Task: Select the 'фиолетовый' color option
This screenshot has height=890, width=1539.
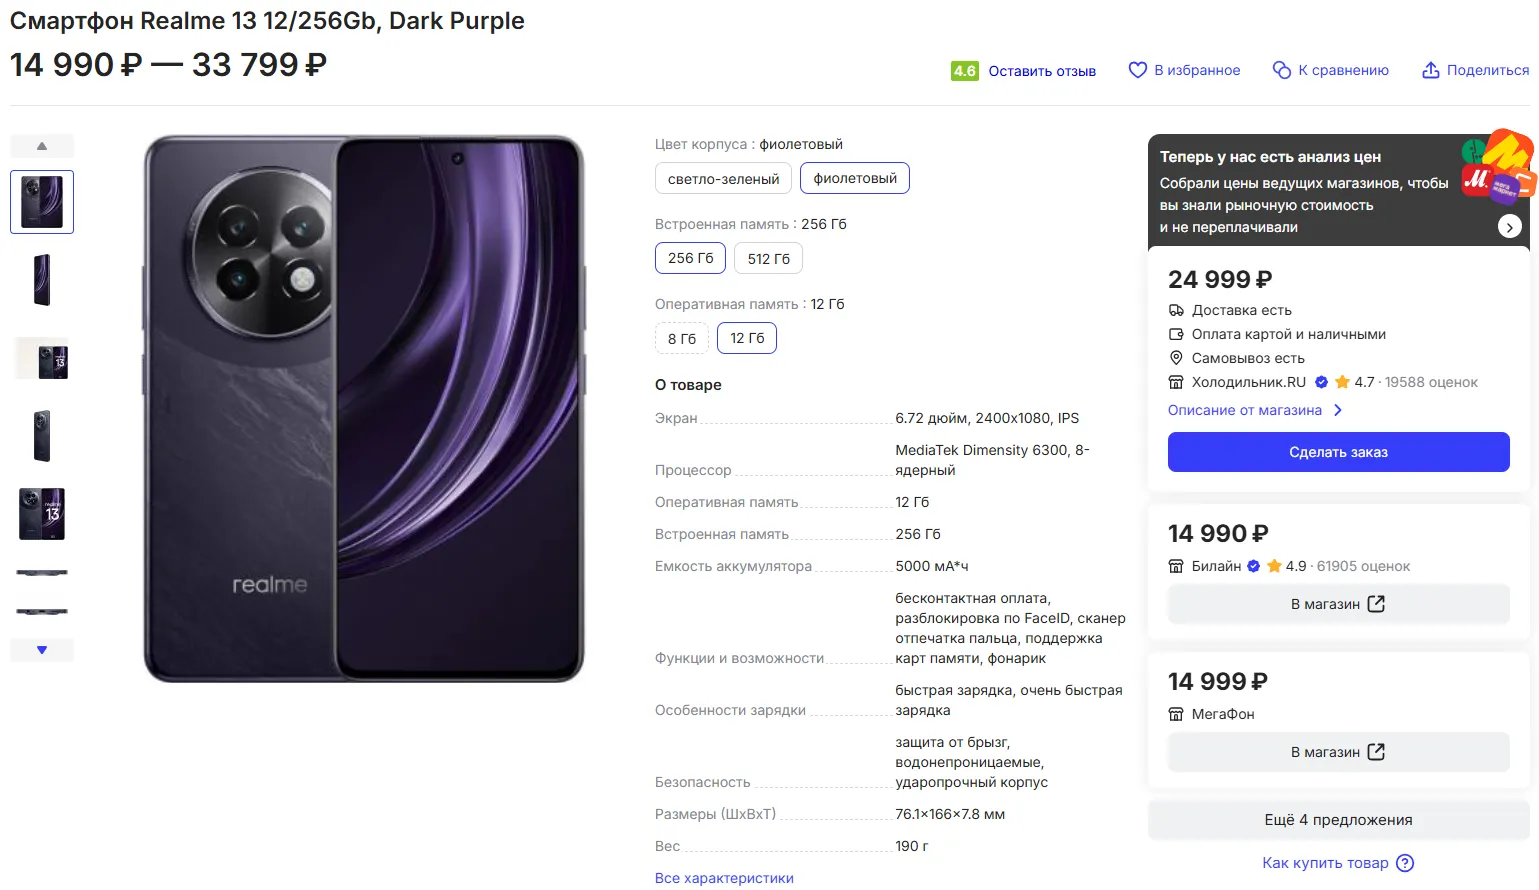Action: pos(855,179)
